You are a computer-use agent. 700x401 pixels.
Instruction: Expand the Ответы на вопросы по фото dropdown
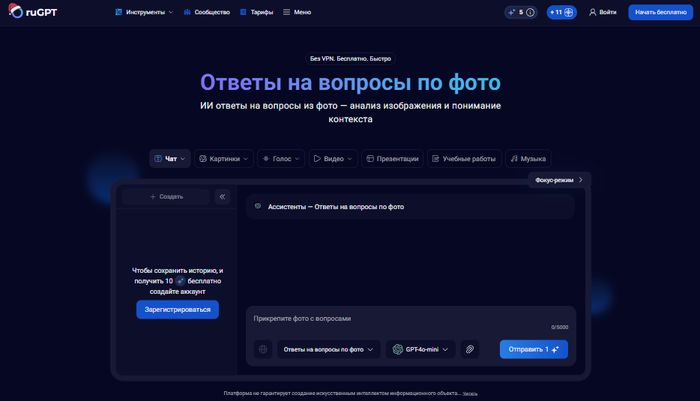[329, 349]
